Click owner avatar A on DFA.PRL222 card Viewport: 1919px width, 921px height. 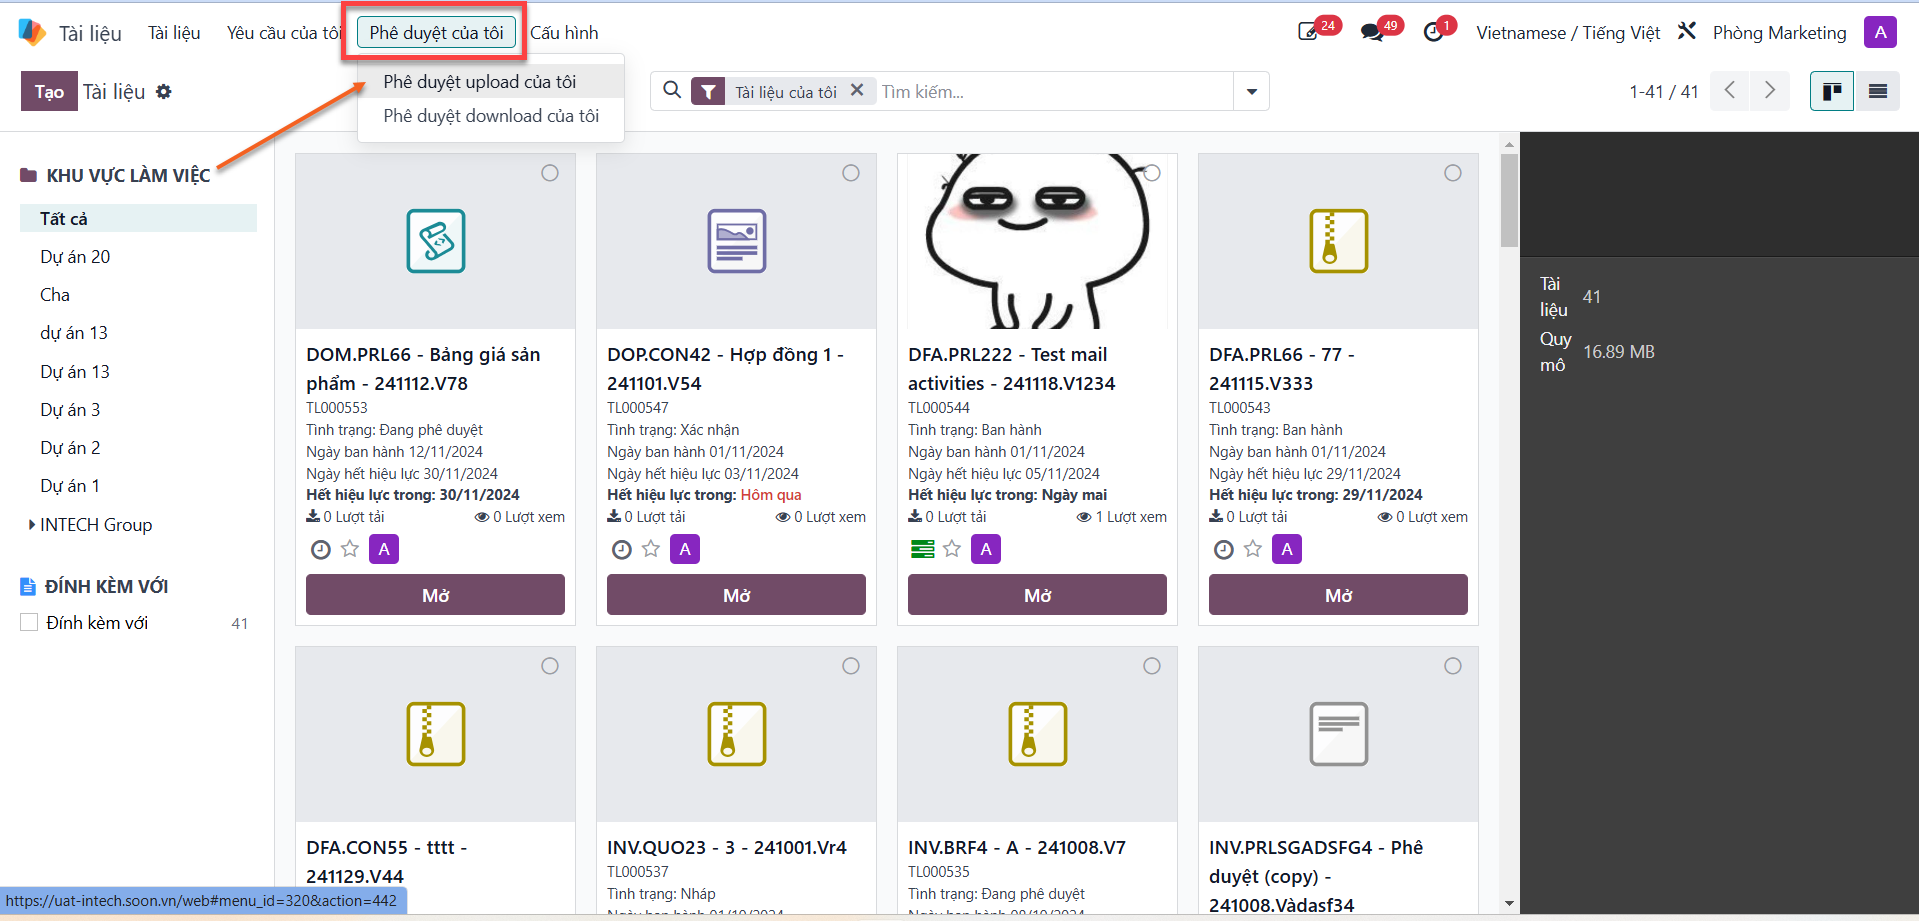[986, 549]
